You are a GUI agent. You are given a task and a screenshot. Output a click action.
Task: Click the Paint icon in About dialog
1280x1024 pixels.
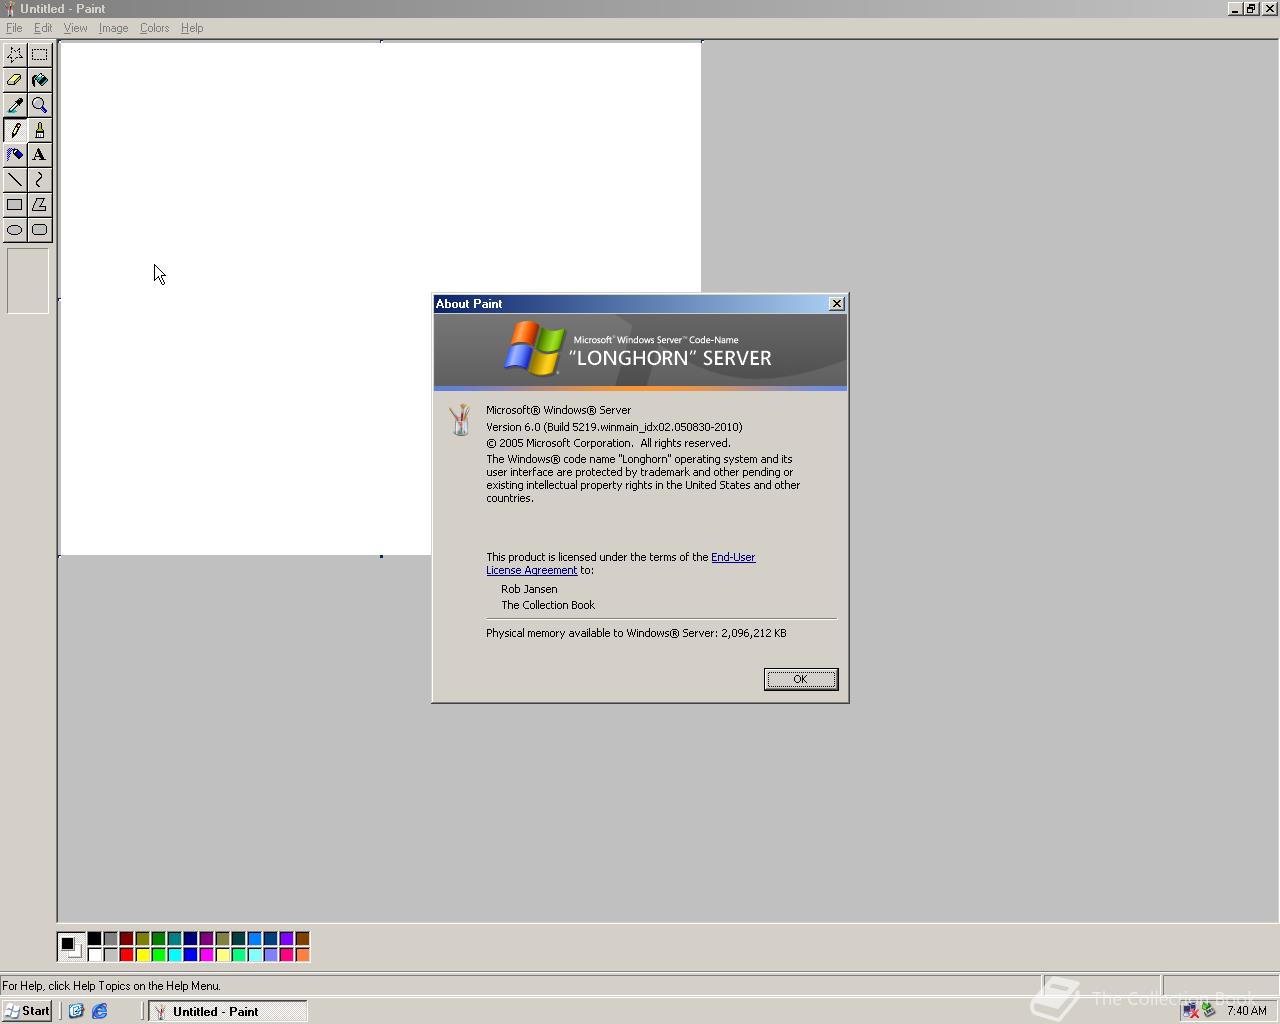coord(460,420)
